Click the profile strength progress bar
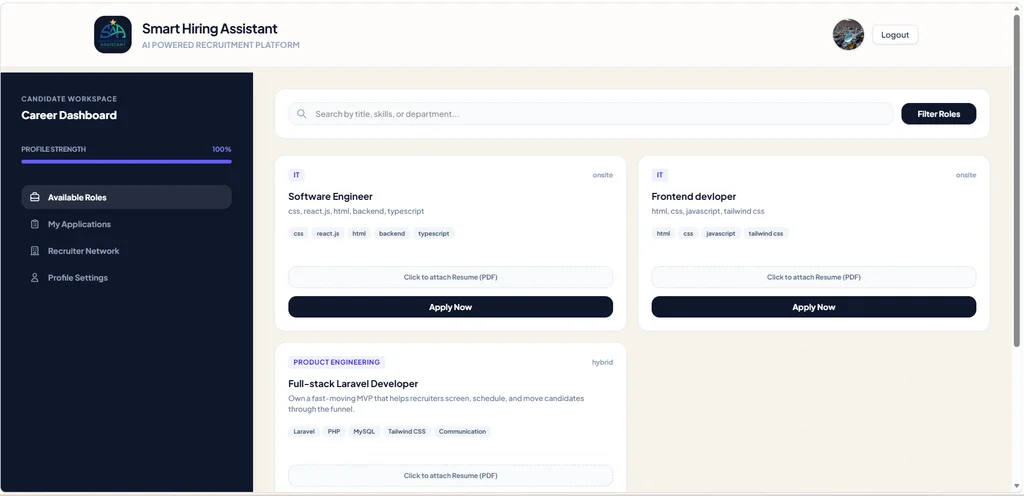The width and height of the screenshot is (1024, 496). tap(126, 161)
